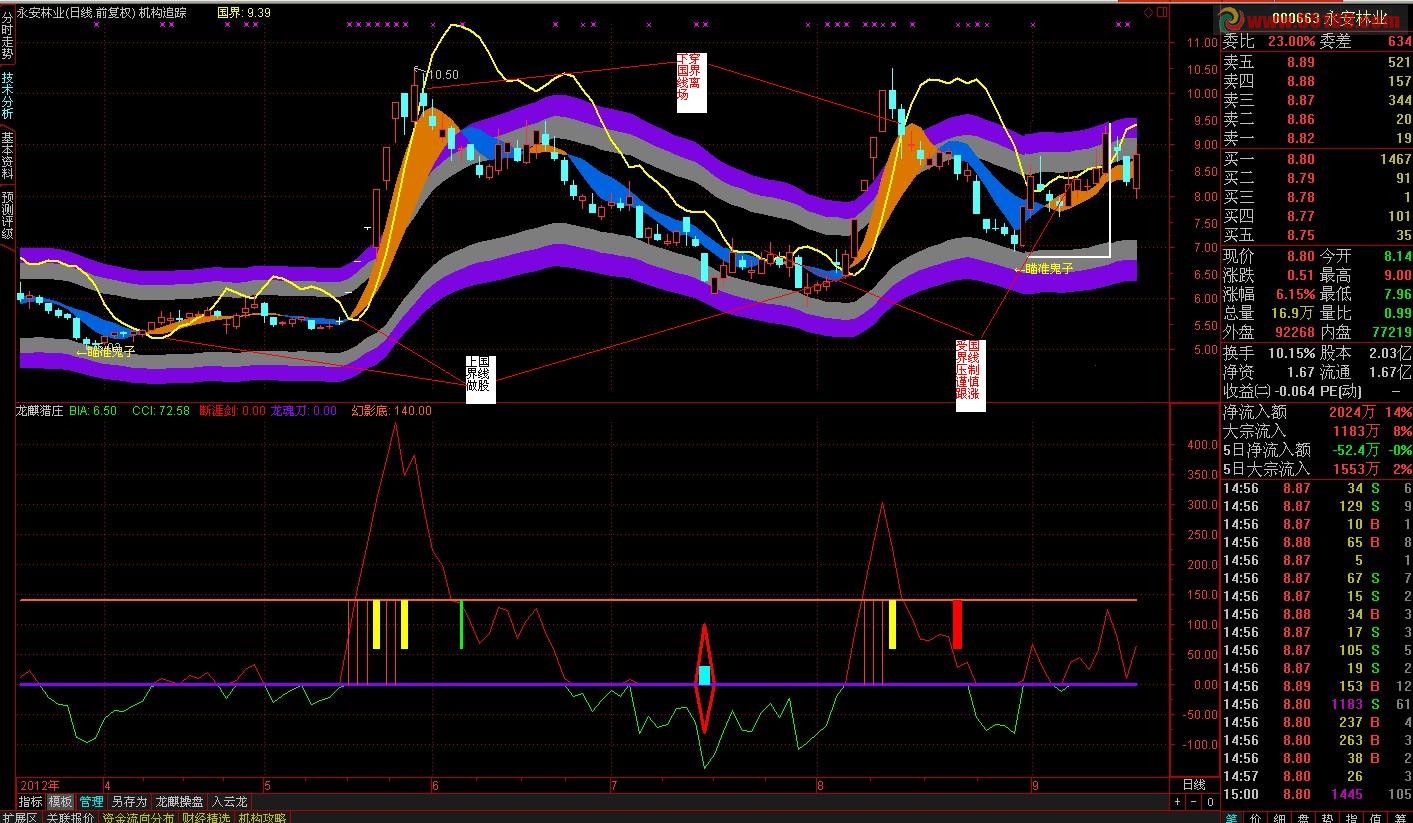Click the plus zoom button under 日线
Viewport: 1413px width, 823px height.
pyautogui.click(x=1176, y=802)
